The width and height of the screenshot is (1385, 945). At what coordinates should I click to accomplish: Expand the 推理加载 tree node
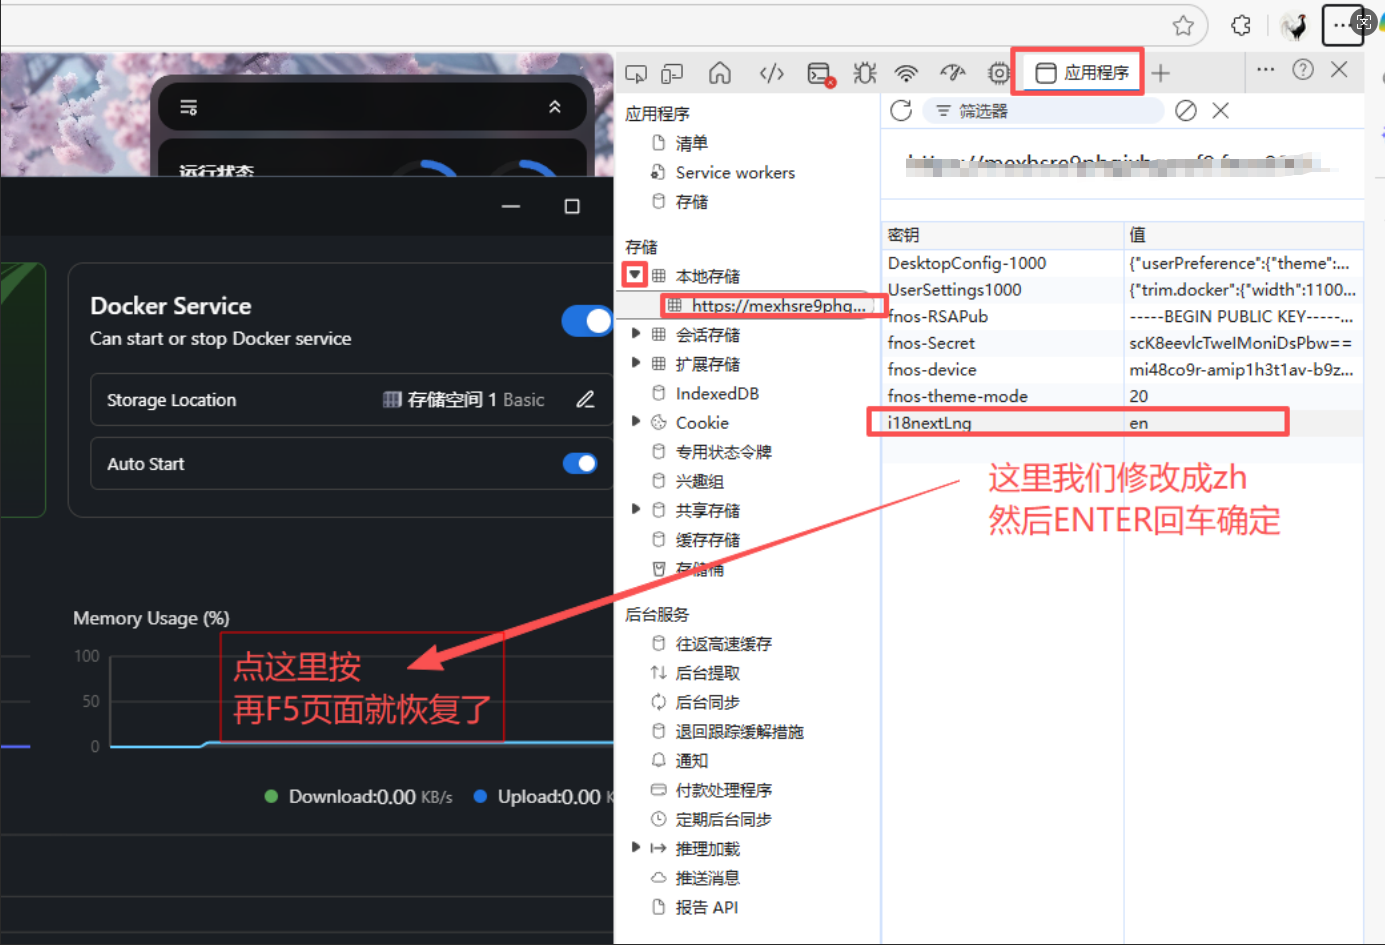pyautogui.click(x=636, y=848)
